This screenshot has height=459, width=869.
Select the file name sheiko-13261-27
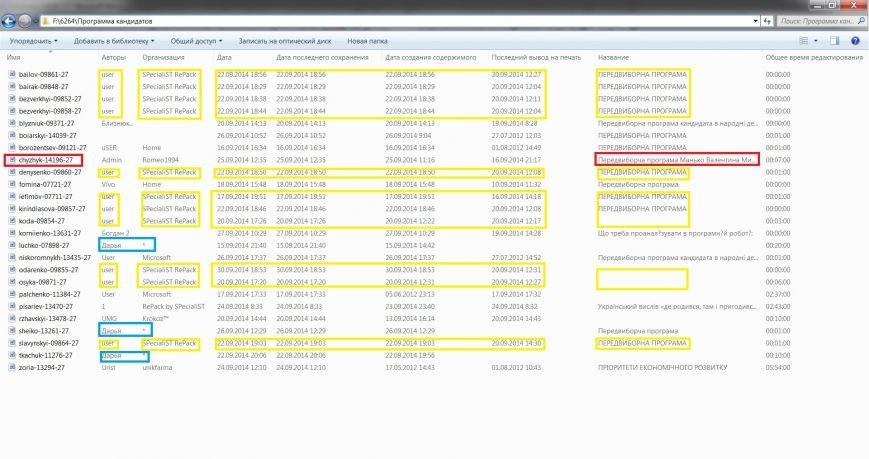44,330
